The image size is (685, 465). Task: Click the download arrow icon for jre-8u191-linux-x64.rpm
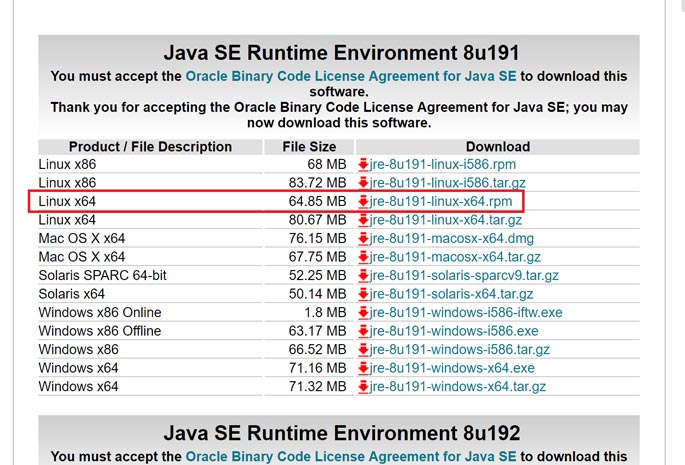point(363,202)
